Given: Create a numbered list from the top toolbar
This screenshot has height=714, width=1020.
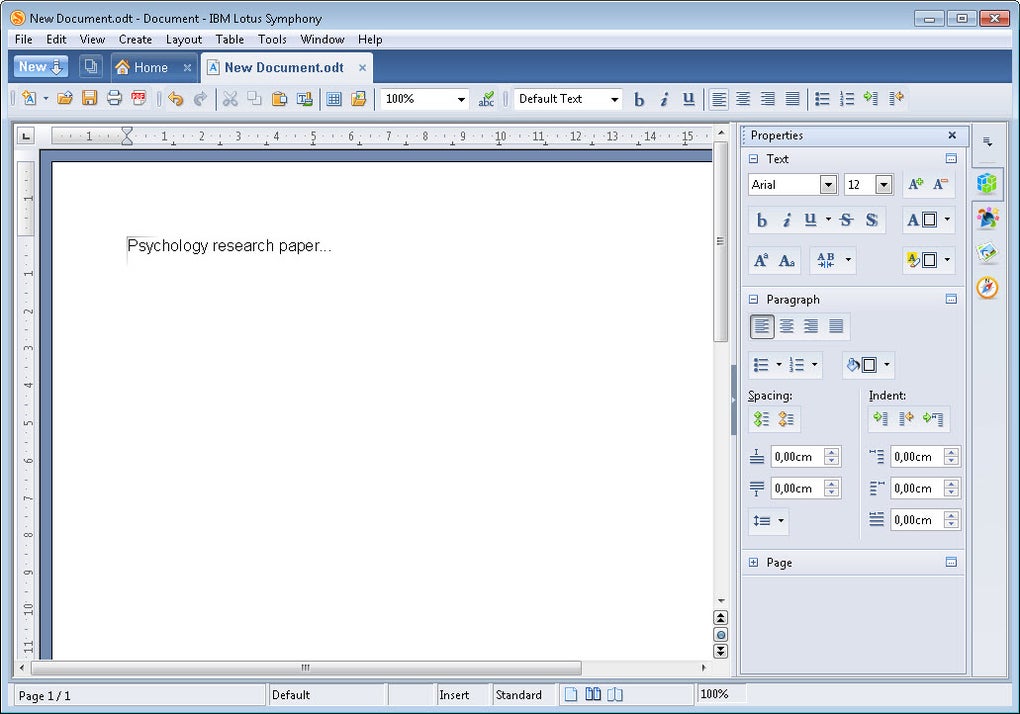Looking at the screenshot, I should (846, 99).
